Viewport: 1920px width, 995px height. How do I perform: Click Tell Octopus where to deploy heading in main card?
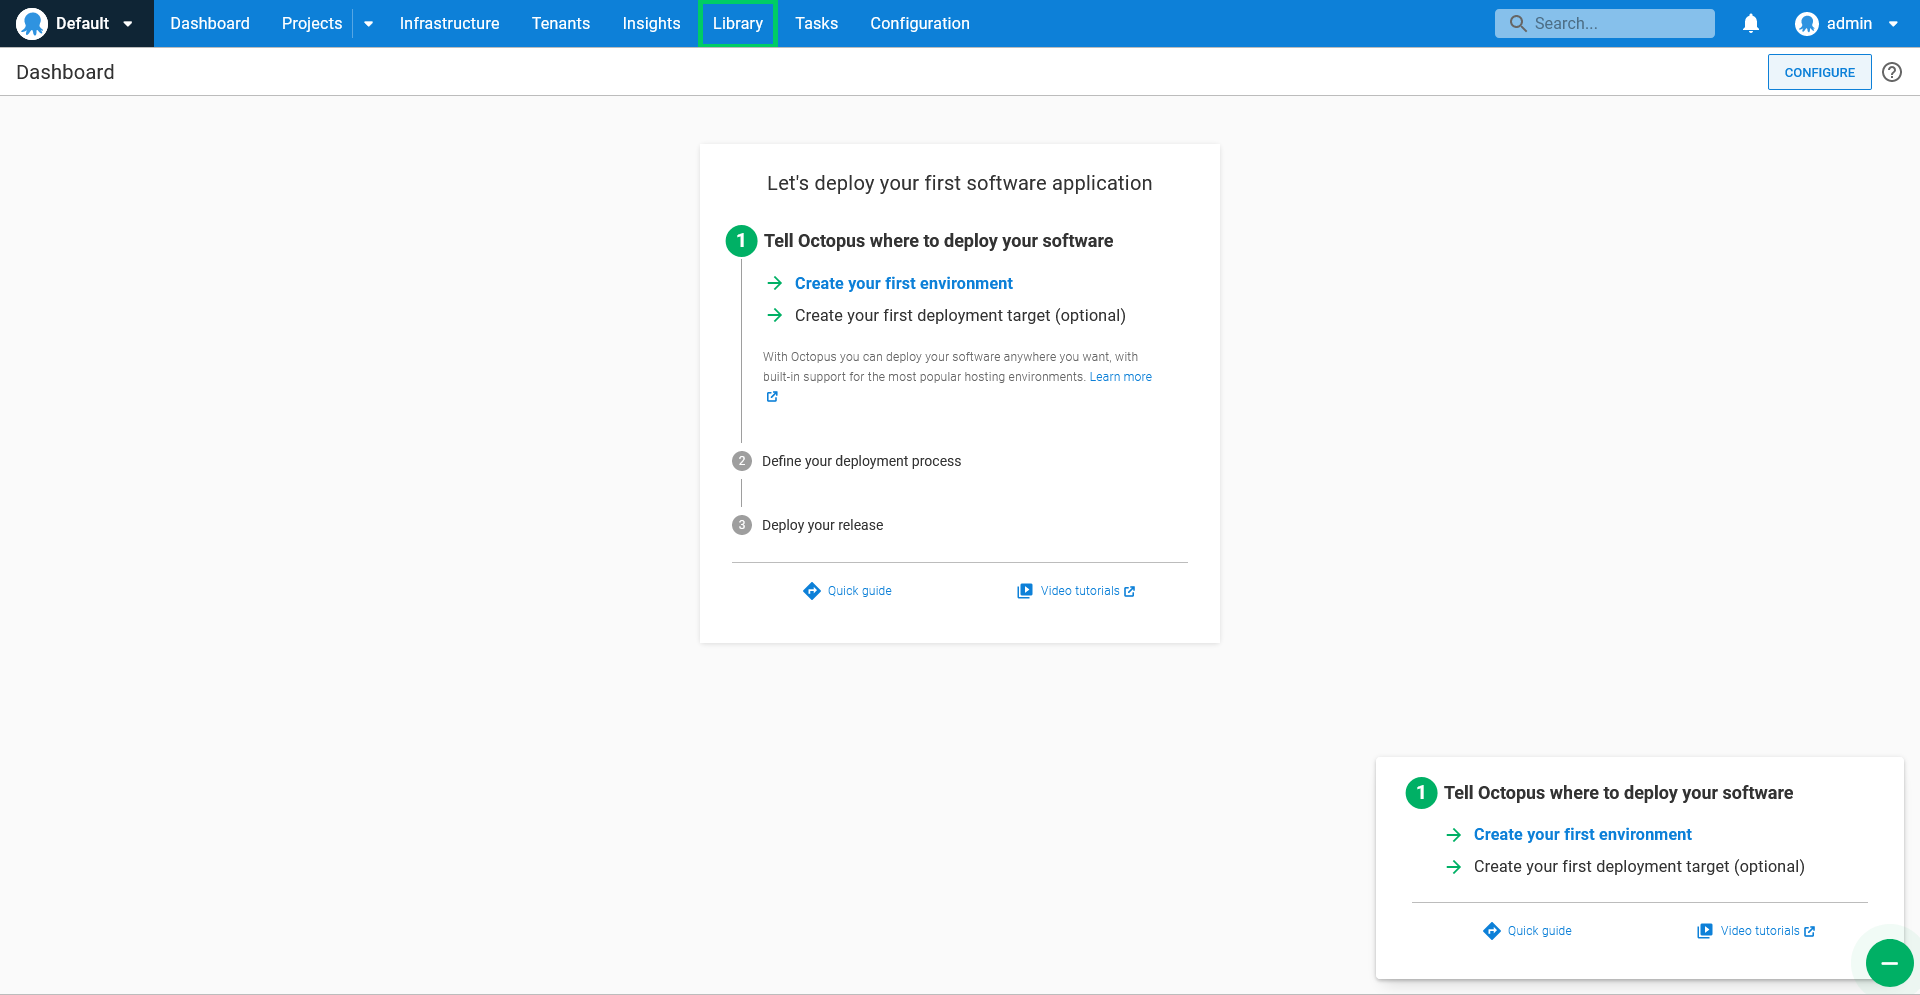[939, 240]
